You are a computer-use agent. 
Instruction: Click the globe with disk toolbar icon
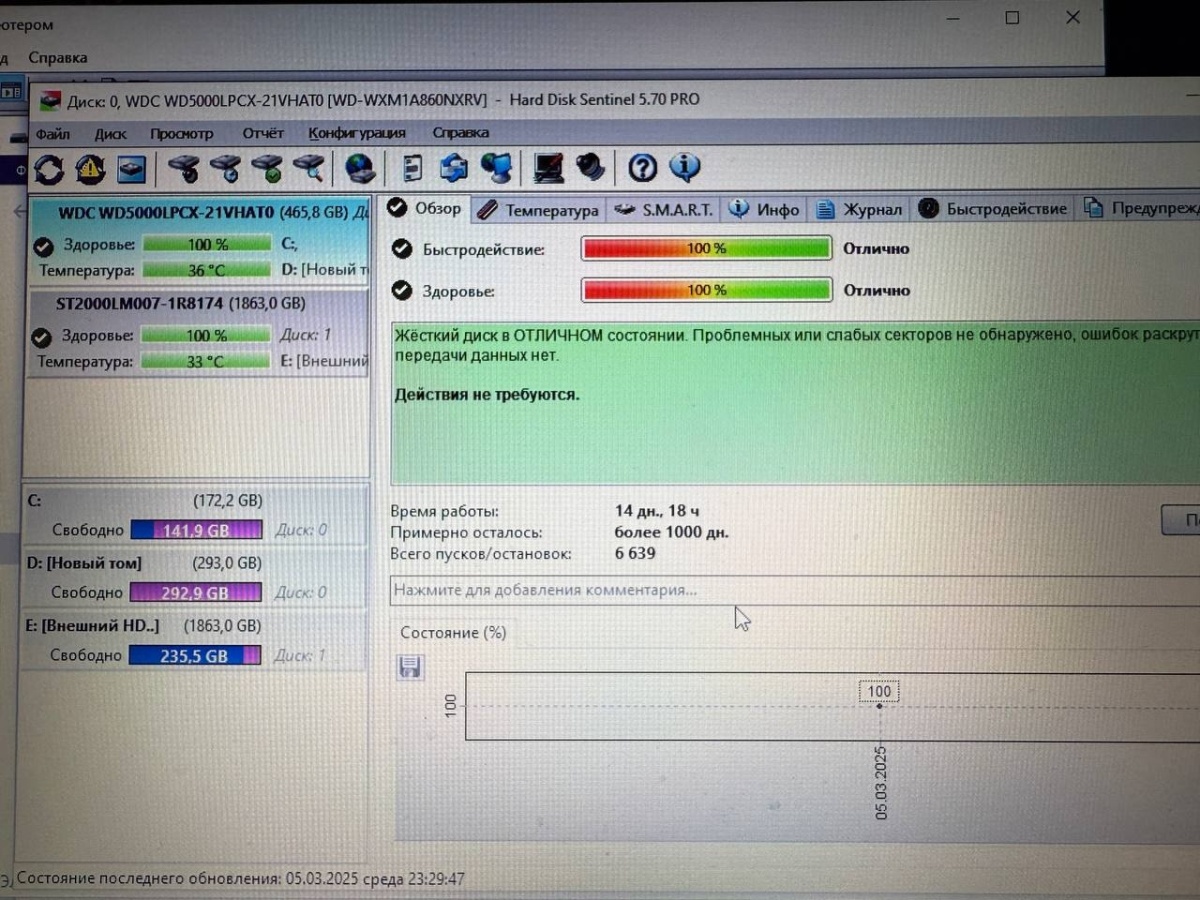[360, 169]
